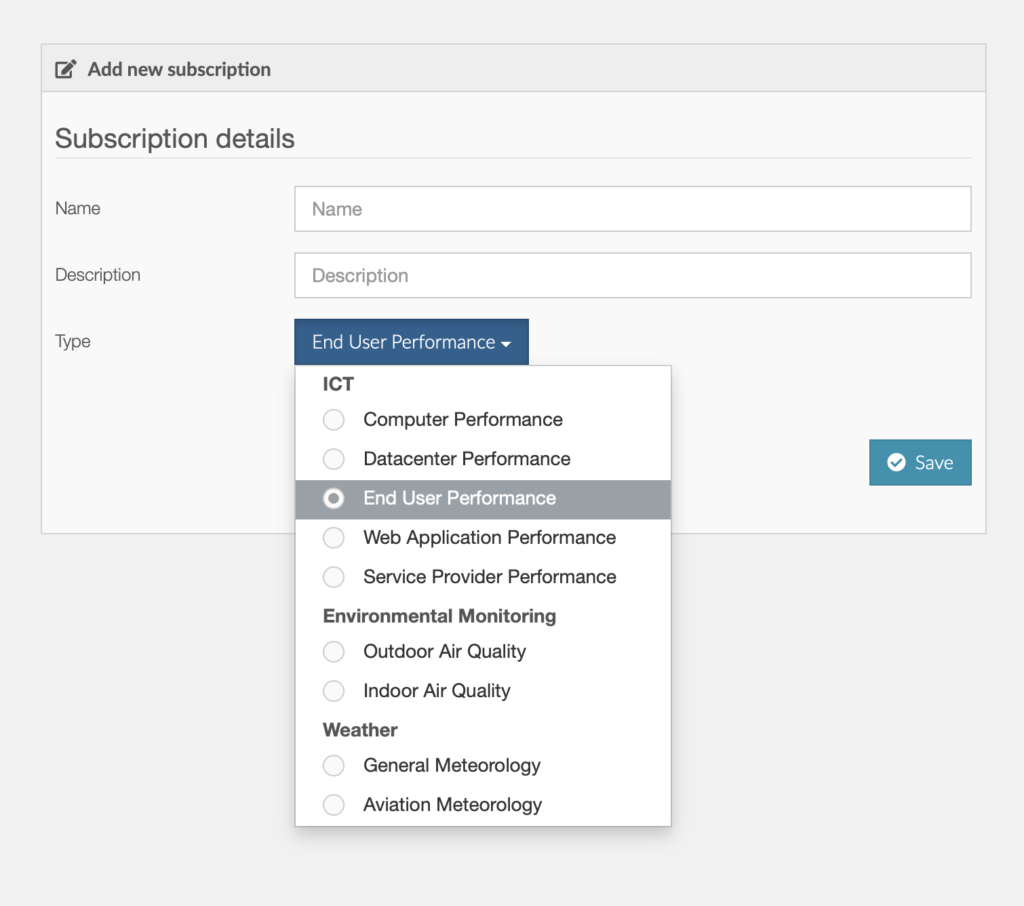Select the Computer Performance radio option
This screenshot has height=906, width=1024.
483,419
